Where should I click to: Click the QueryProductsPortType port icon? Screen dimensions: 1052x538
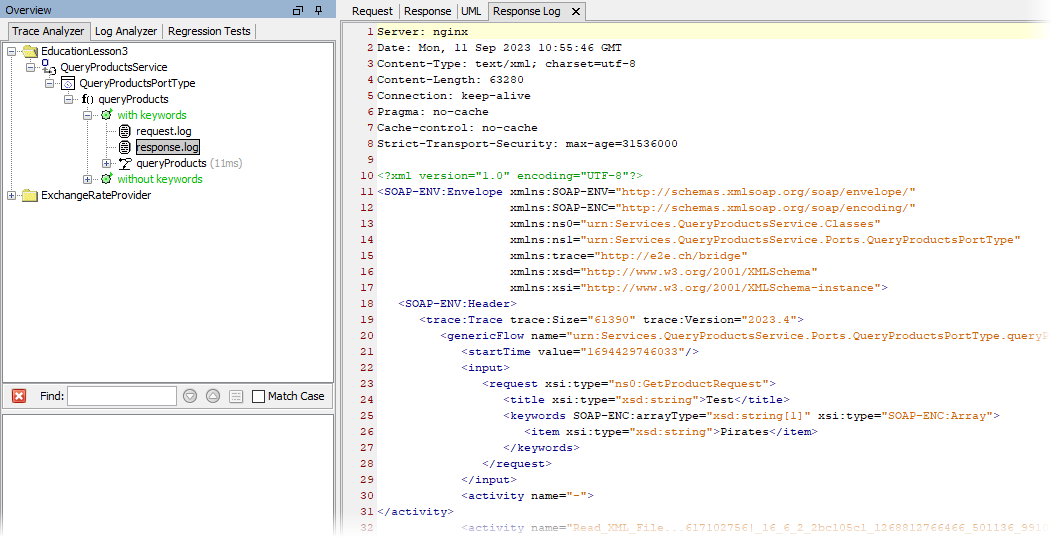point(68,83)
